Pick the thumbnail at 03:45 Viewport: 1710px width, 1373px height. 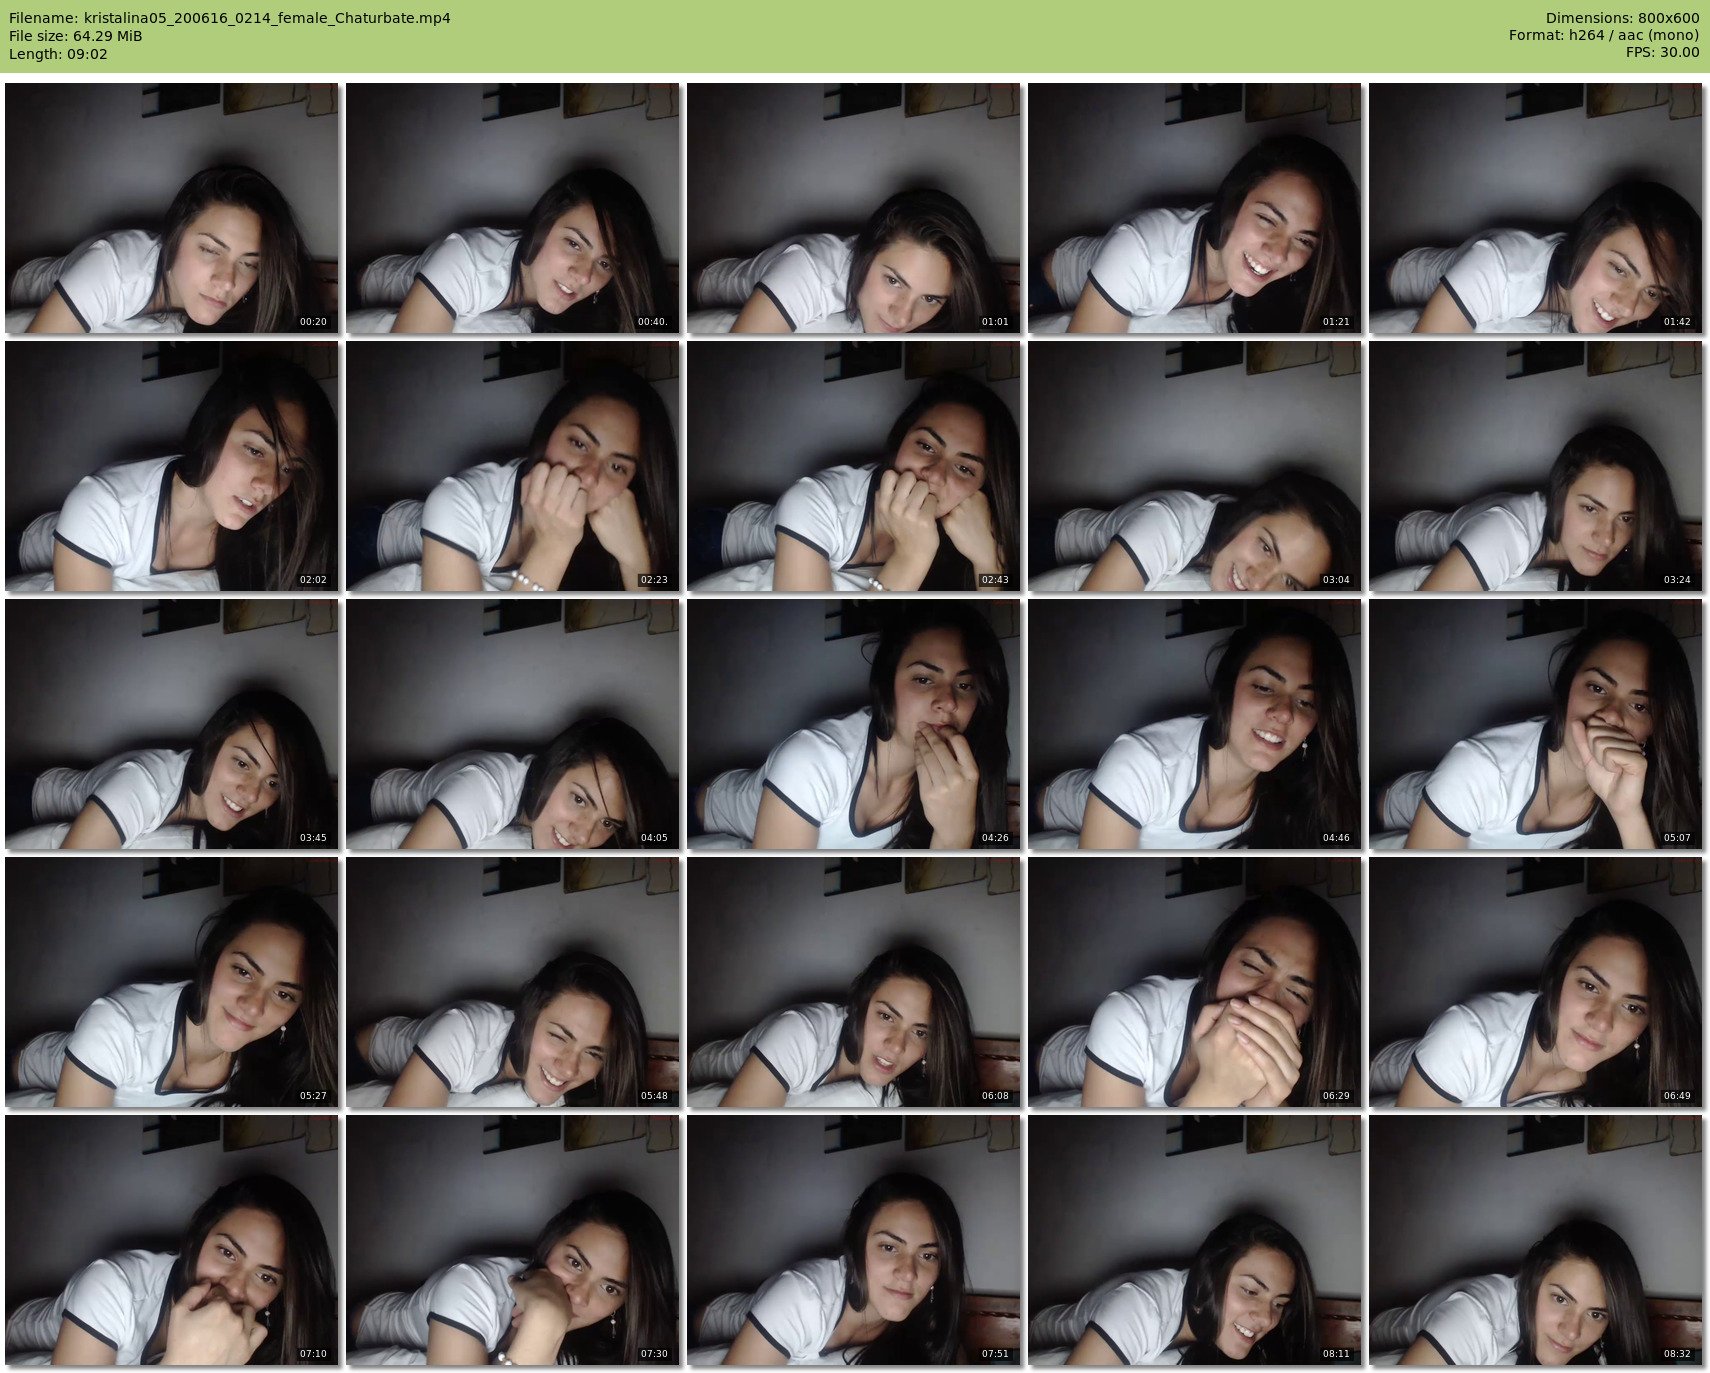coord(171,724)
